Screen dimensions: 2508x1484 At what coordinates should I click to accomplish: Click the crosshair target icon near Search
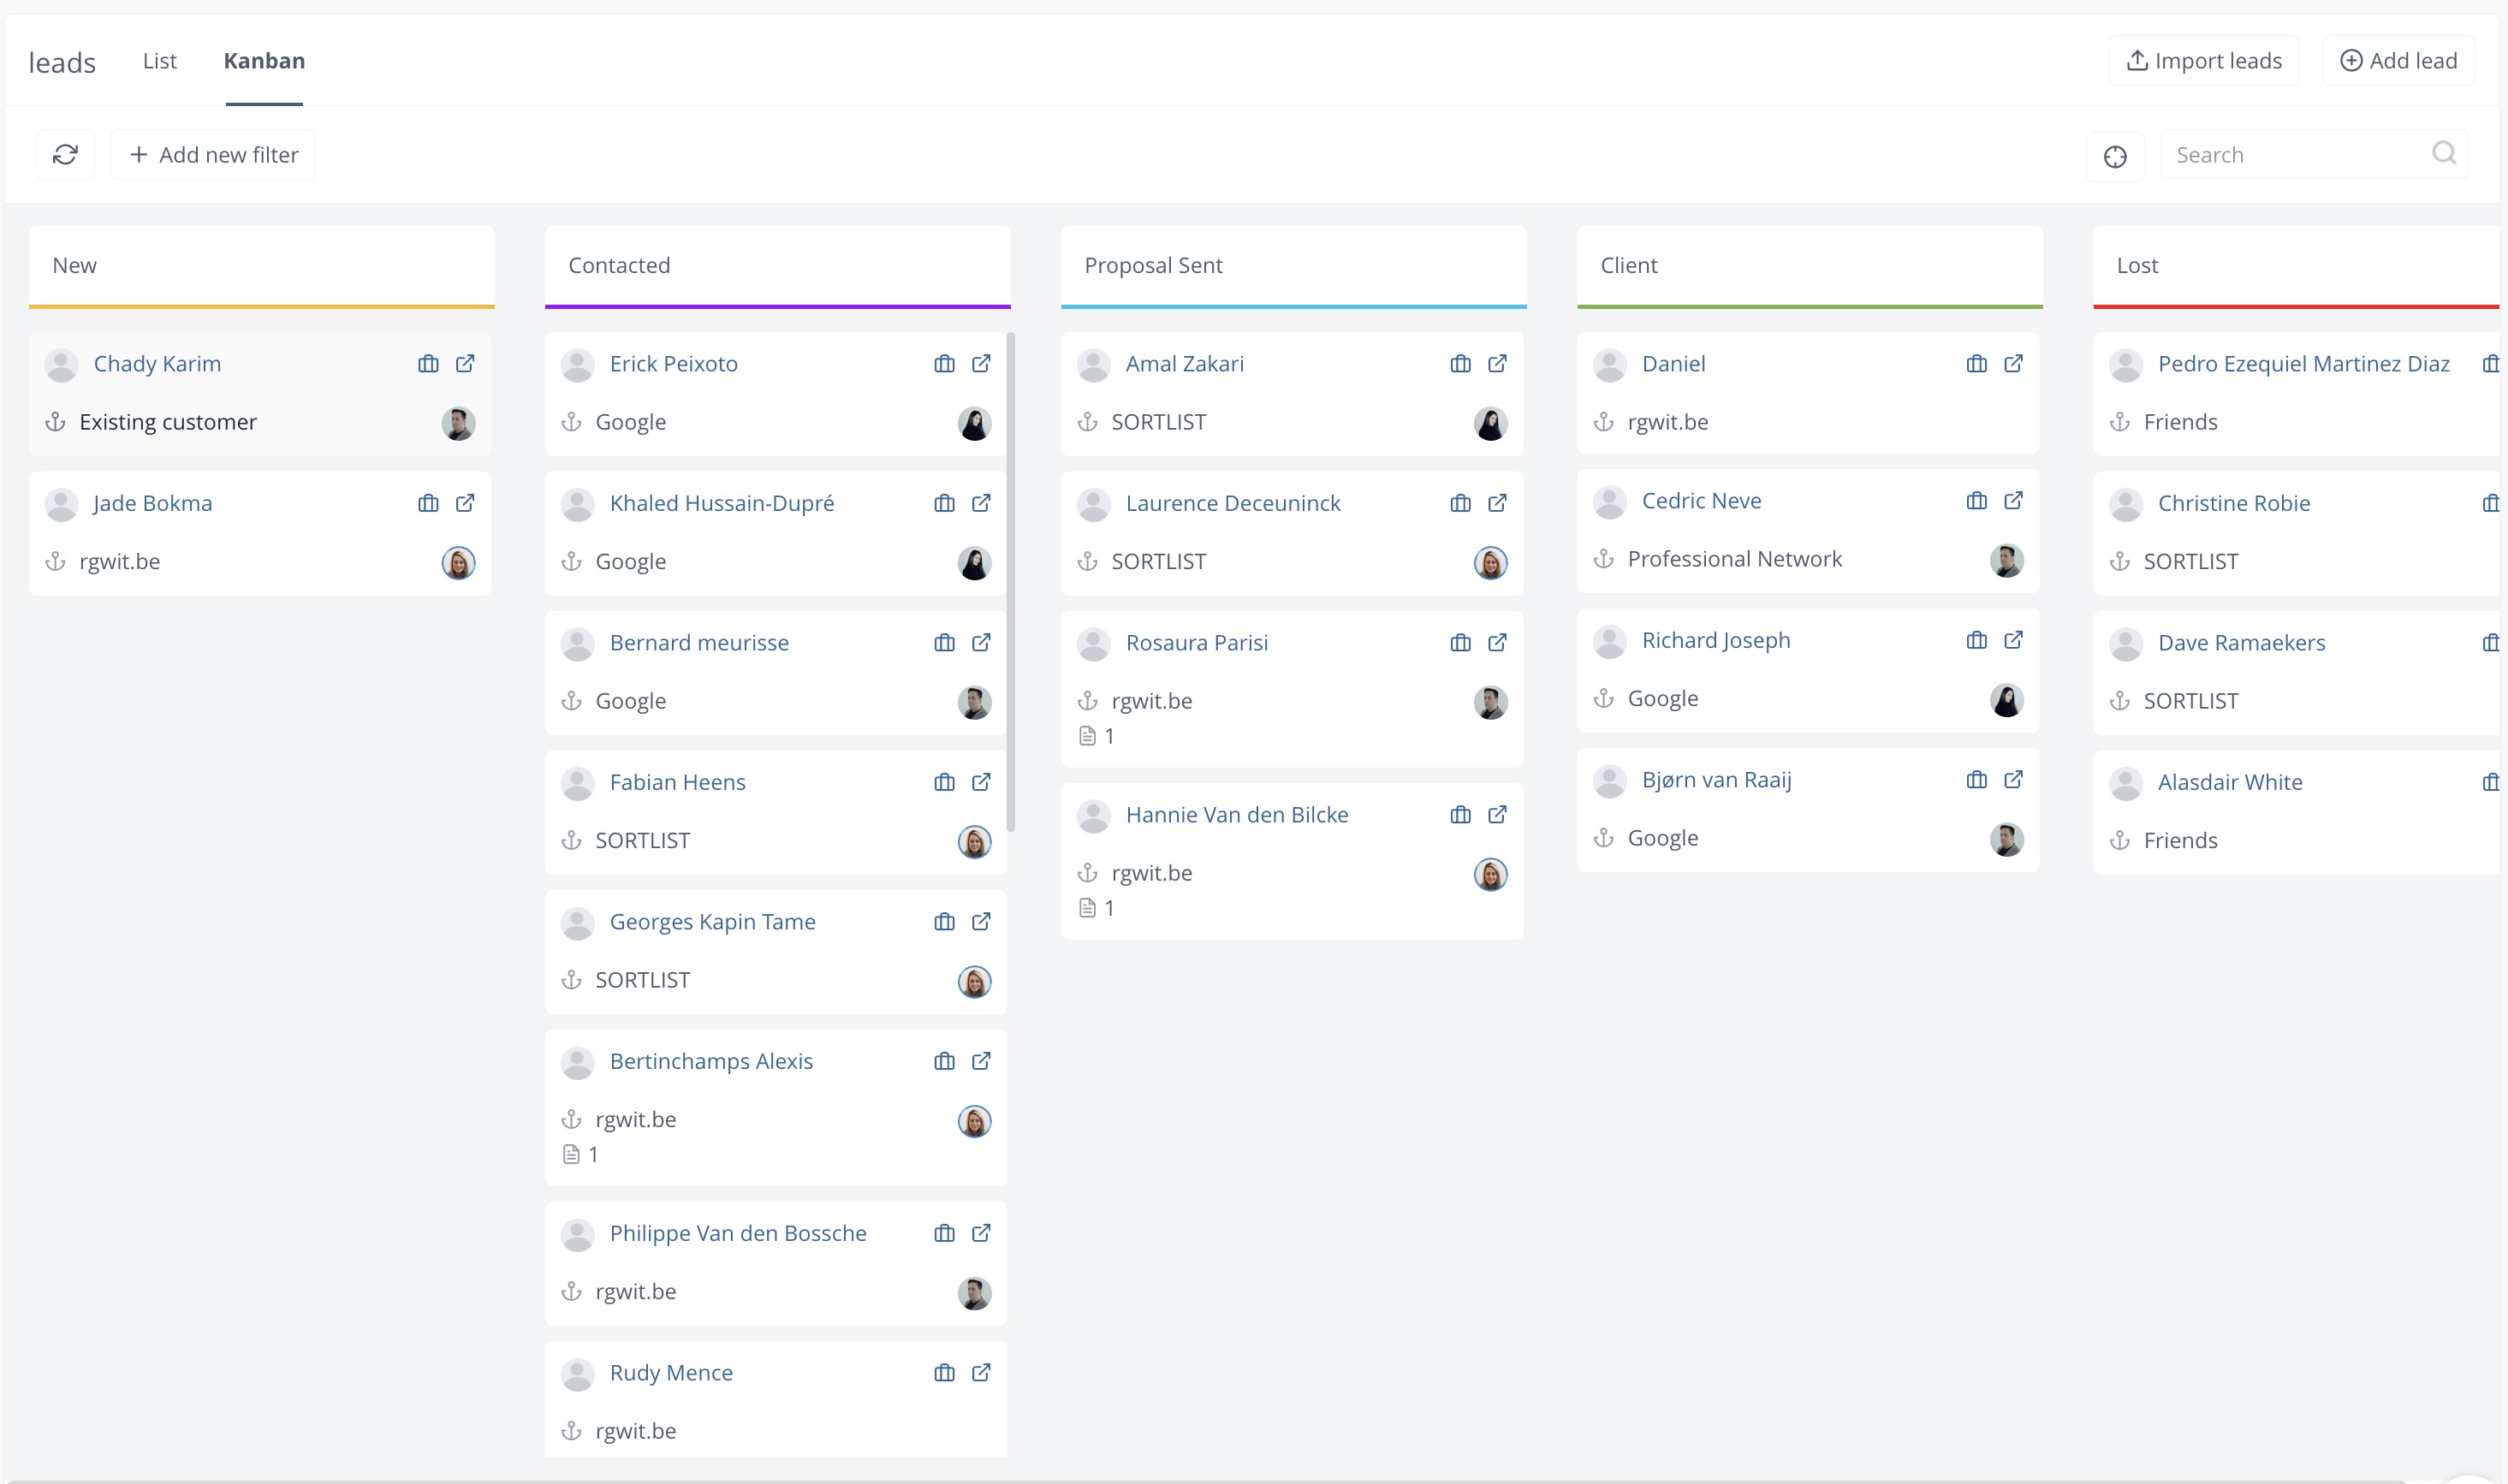pos(2115,156)
